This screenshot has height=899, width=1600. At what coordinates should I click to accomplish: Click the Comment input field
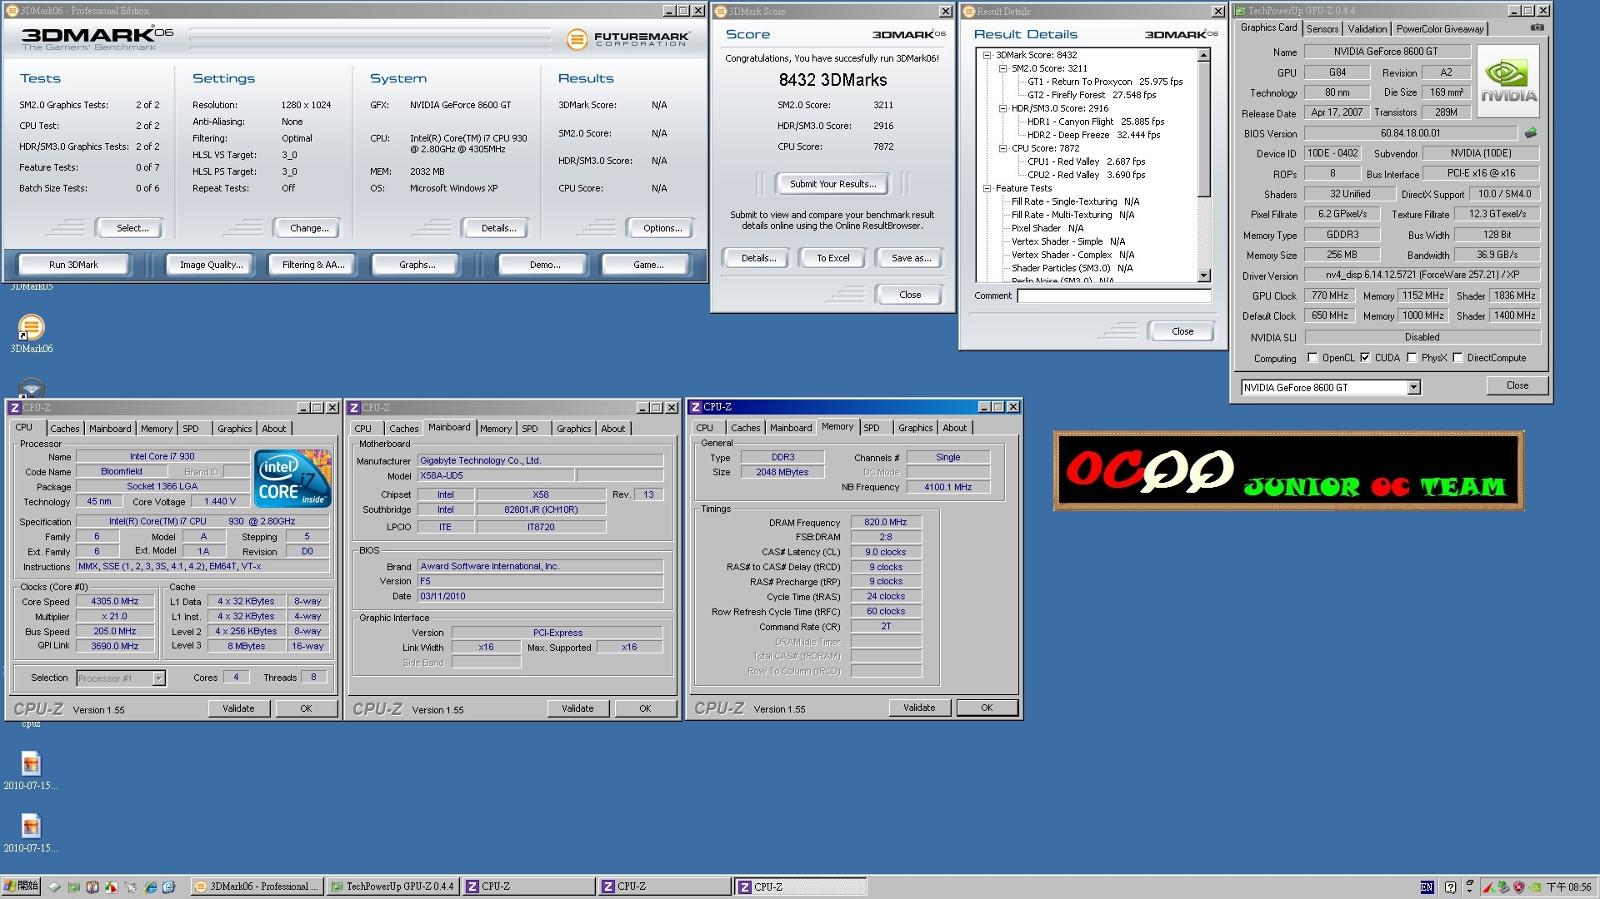pos(1114,295)
